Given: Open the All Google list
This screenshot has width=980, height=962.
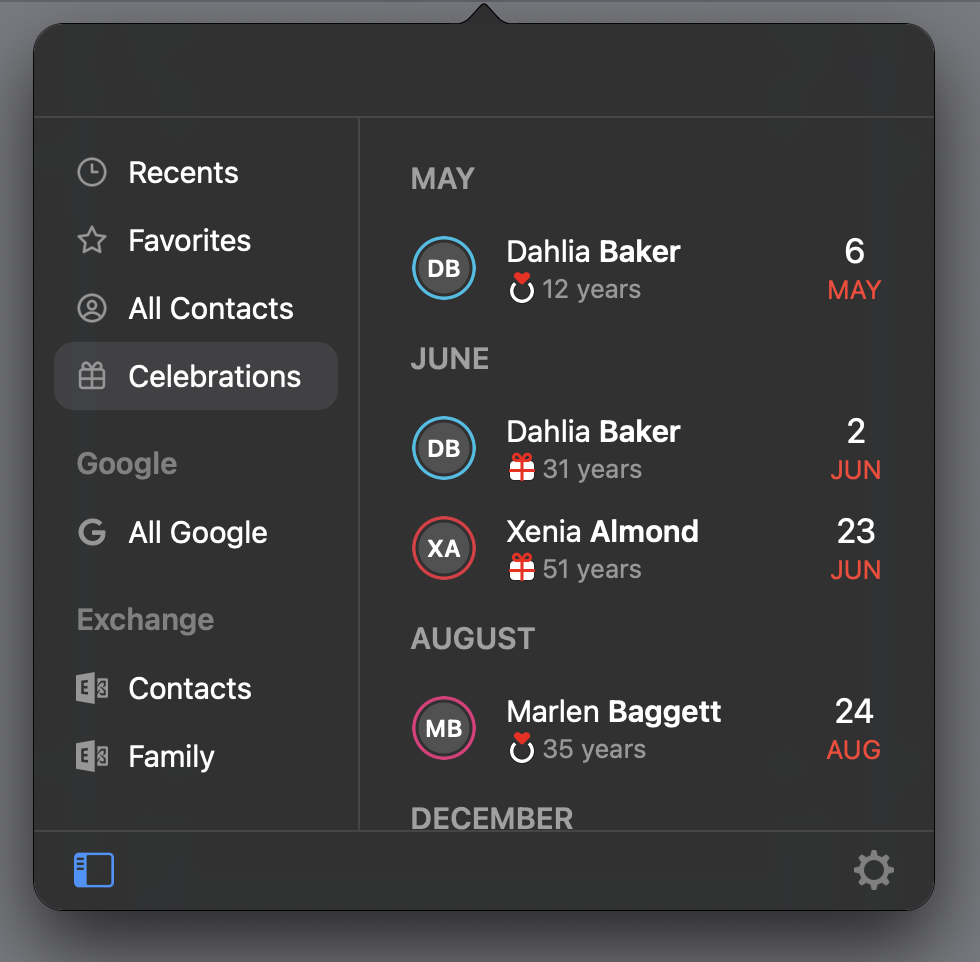Looking at the screenshot, I should tap(196, 533).
